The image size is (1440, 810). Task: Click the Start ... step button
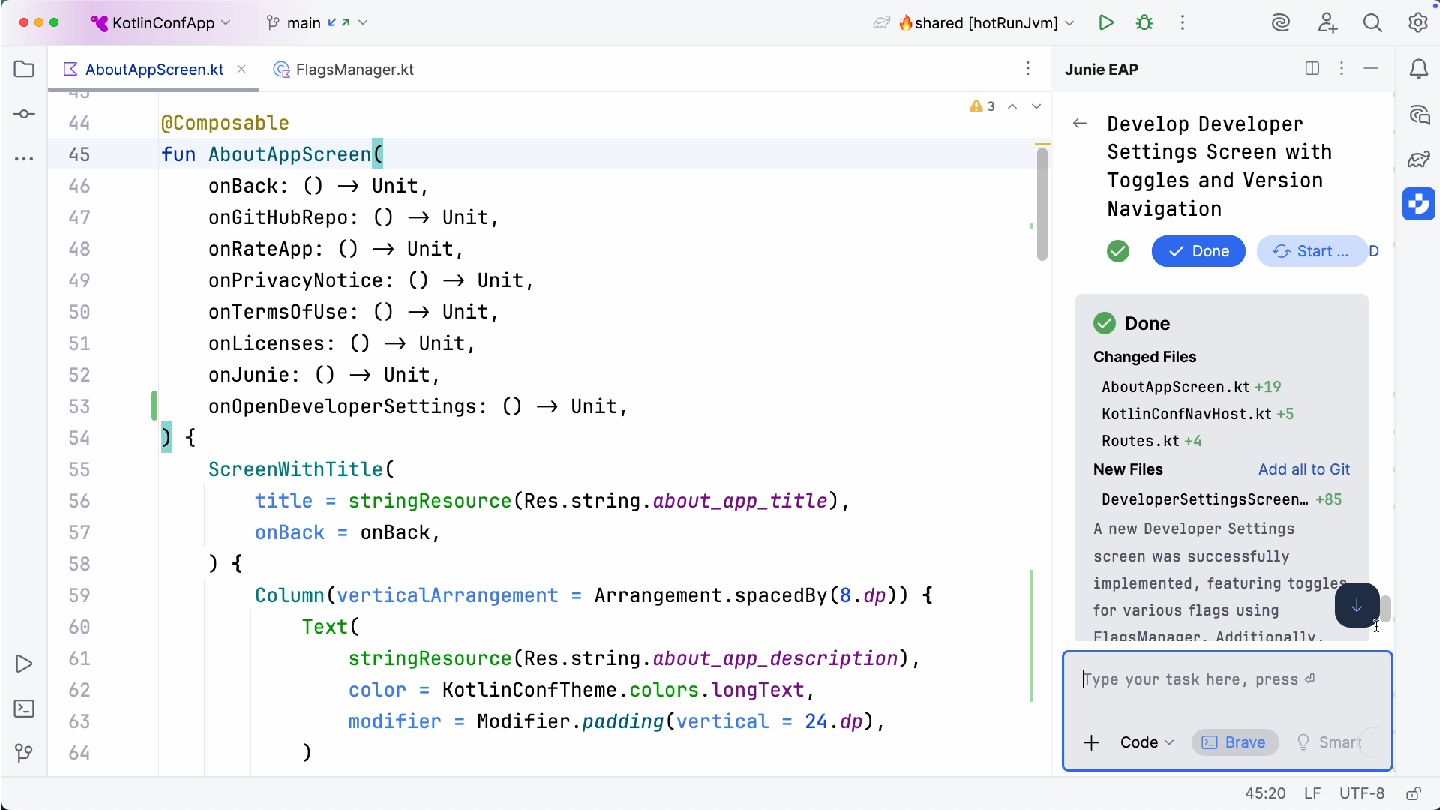point(1311,251)
